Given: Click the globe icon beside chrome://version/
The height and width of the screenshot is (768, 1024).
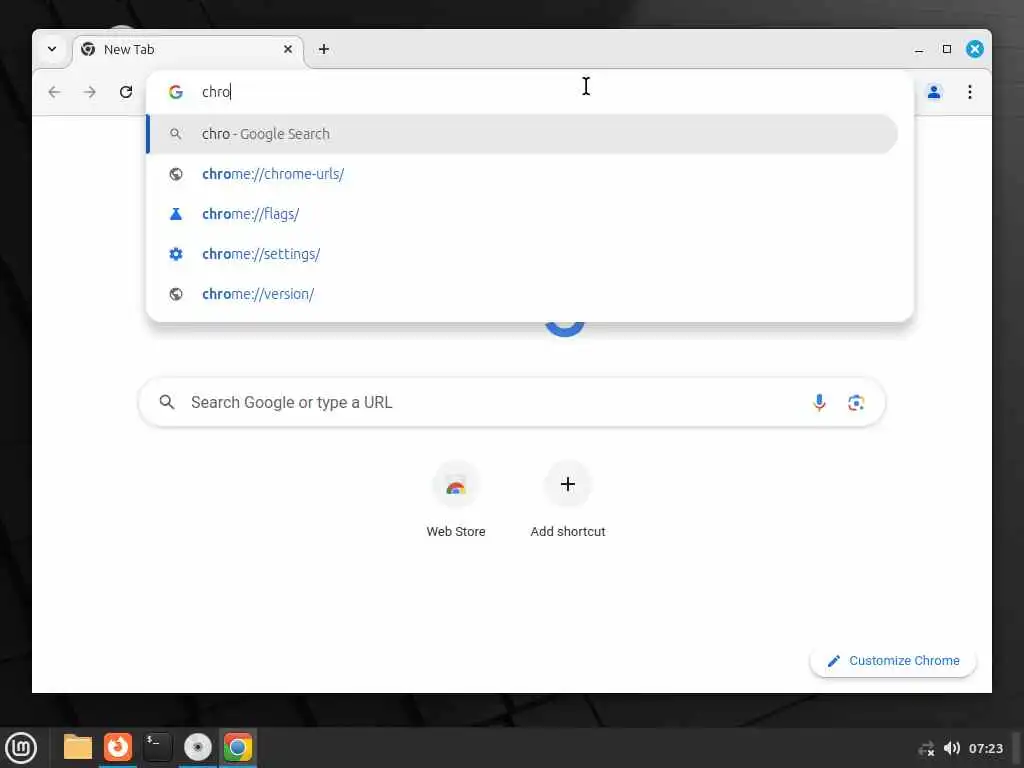Looking at the screenshot, I should [176, 294].
